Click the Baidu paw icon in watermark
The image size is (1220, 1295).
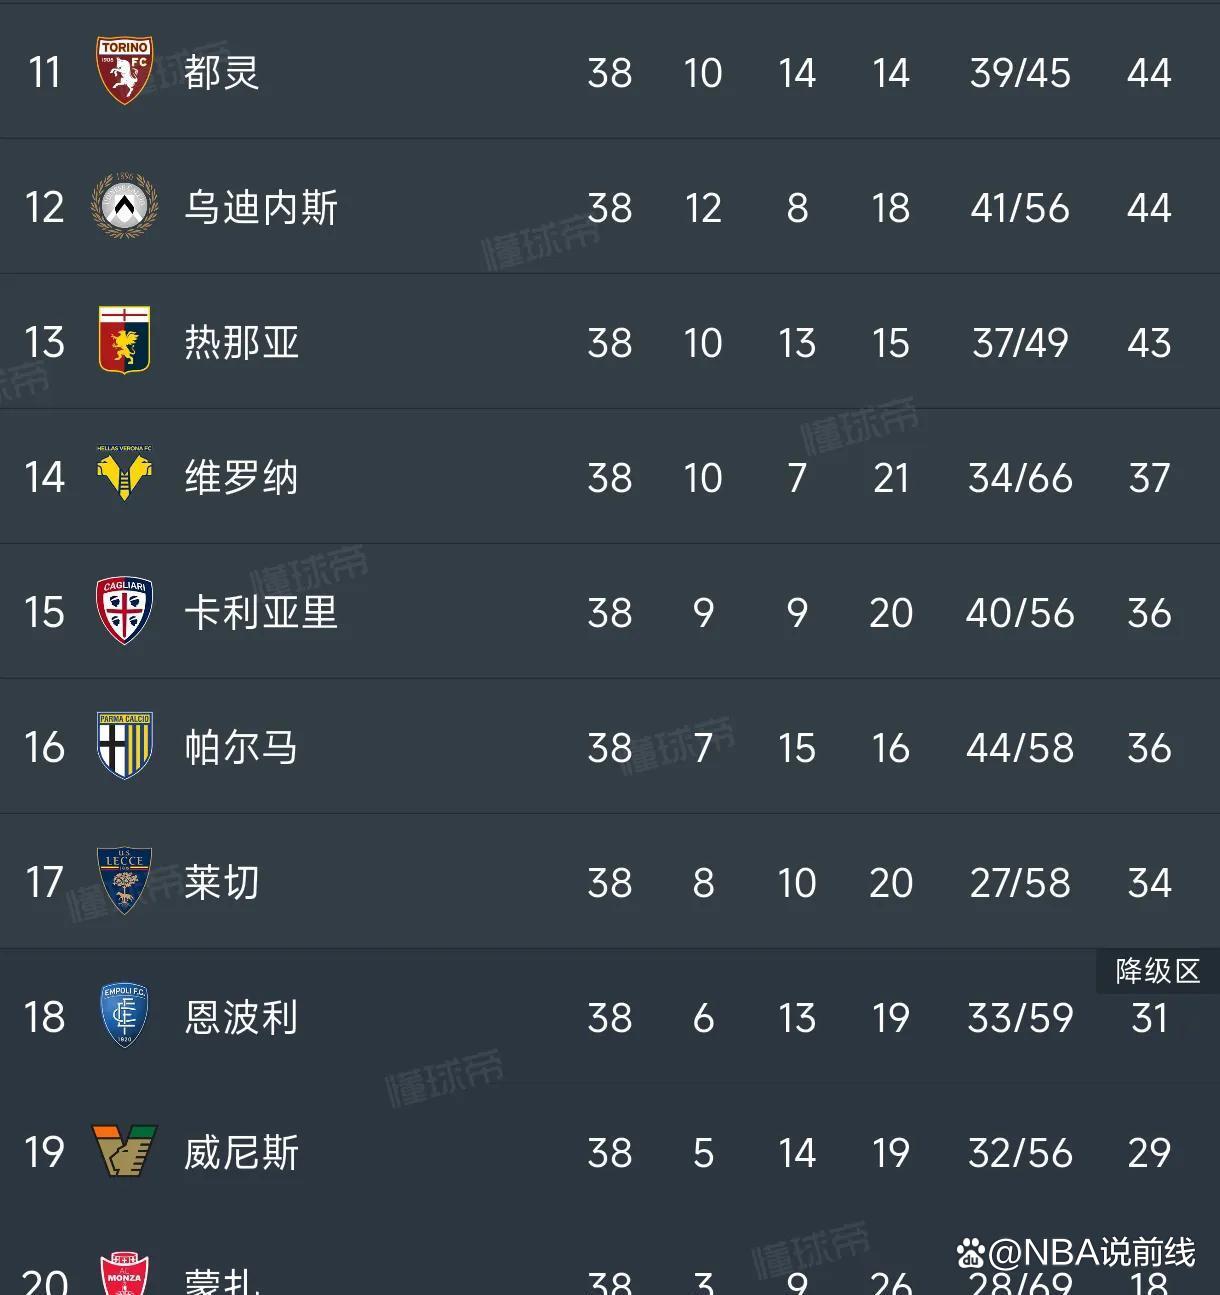click(x=968, y=1249)
